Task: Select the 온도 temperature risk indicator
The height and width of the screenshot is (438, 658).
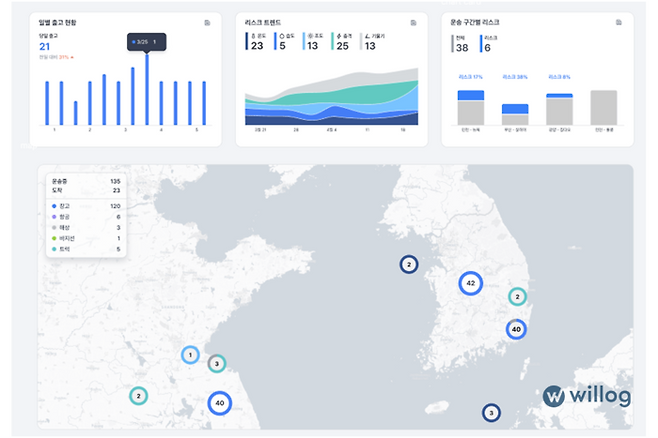Action: click(x=257, y=41)
